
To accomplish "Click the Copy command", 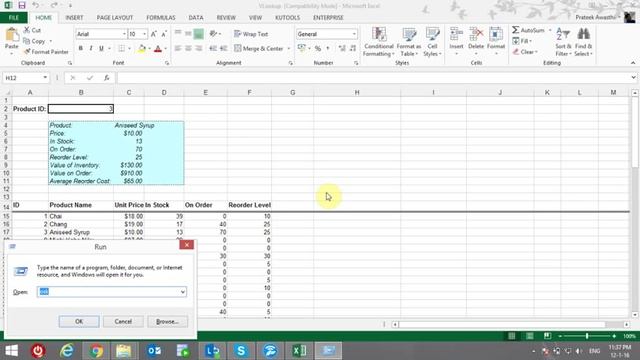I will coord(34,41).
